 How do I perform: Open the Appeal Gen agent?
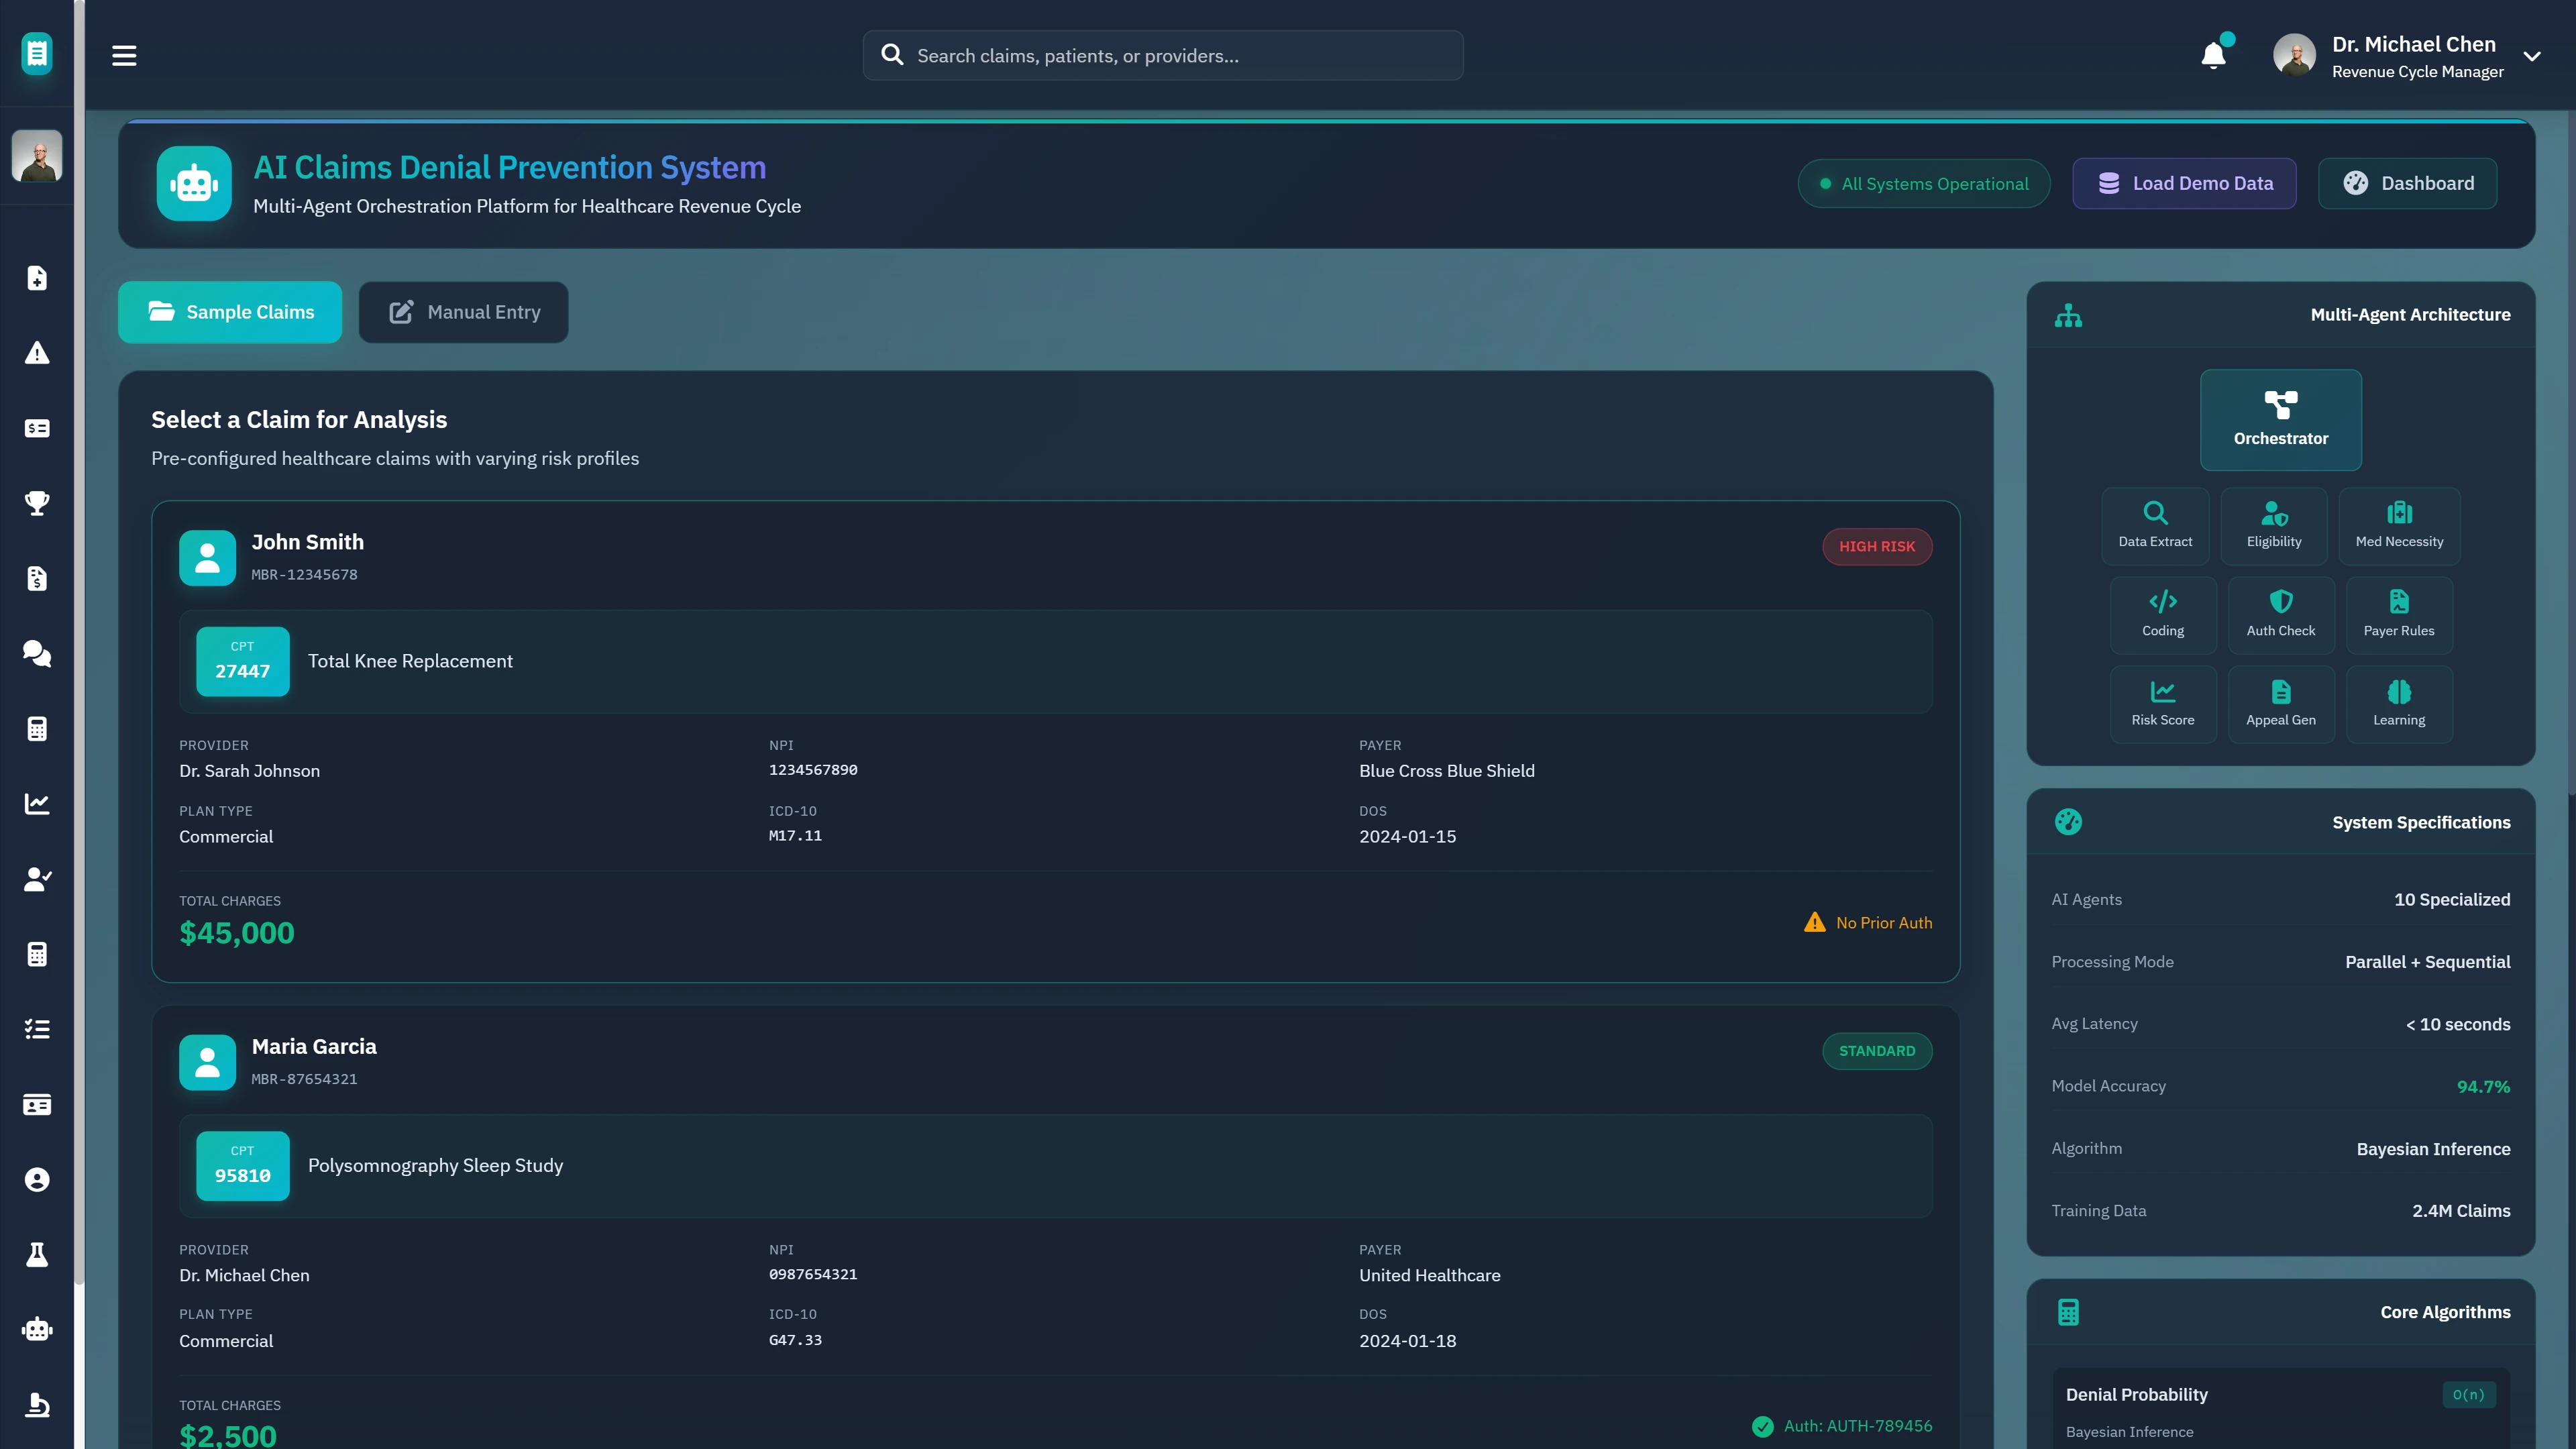tap(2281, 703)
